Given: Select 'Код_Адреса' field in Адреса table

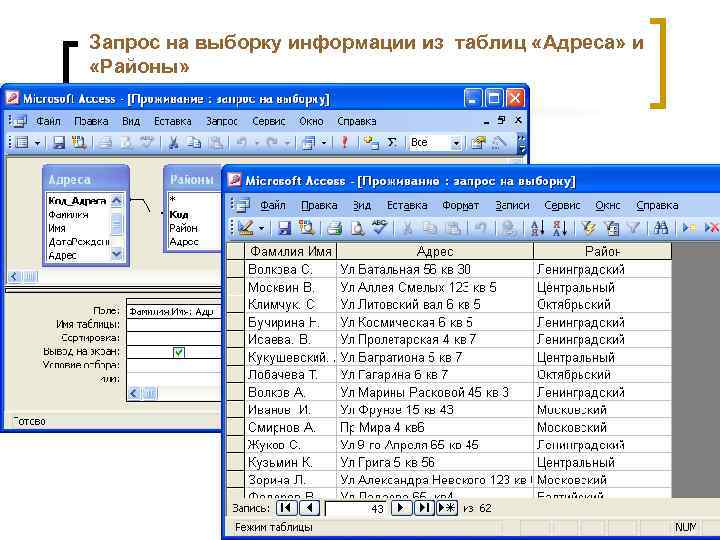Looking at the screenshot, I should coord(77,201).
